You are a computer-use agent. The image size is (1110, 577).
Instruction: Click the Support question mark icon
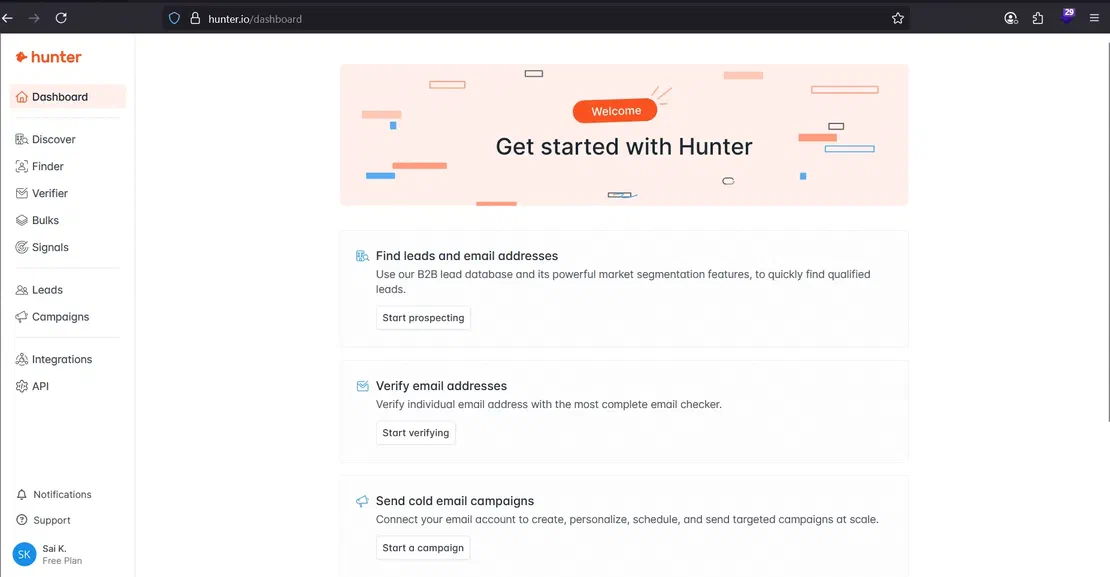pyautogui.click(x=22, y=520)
